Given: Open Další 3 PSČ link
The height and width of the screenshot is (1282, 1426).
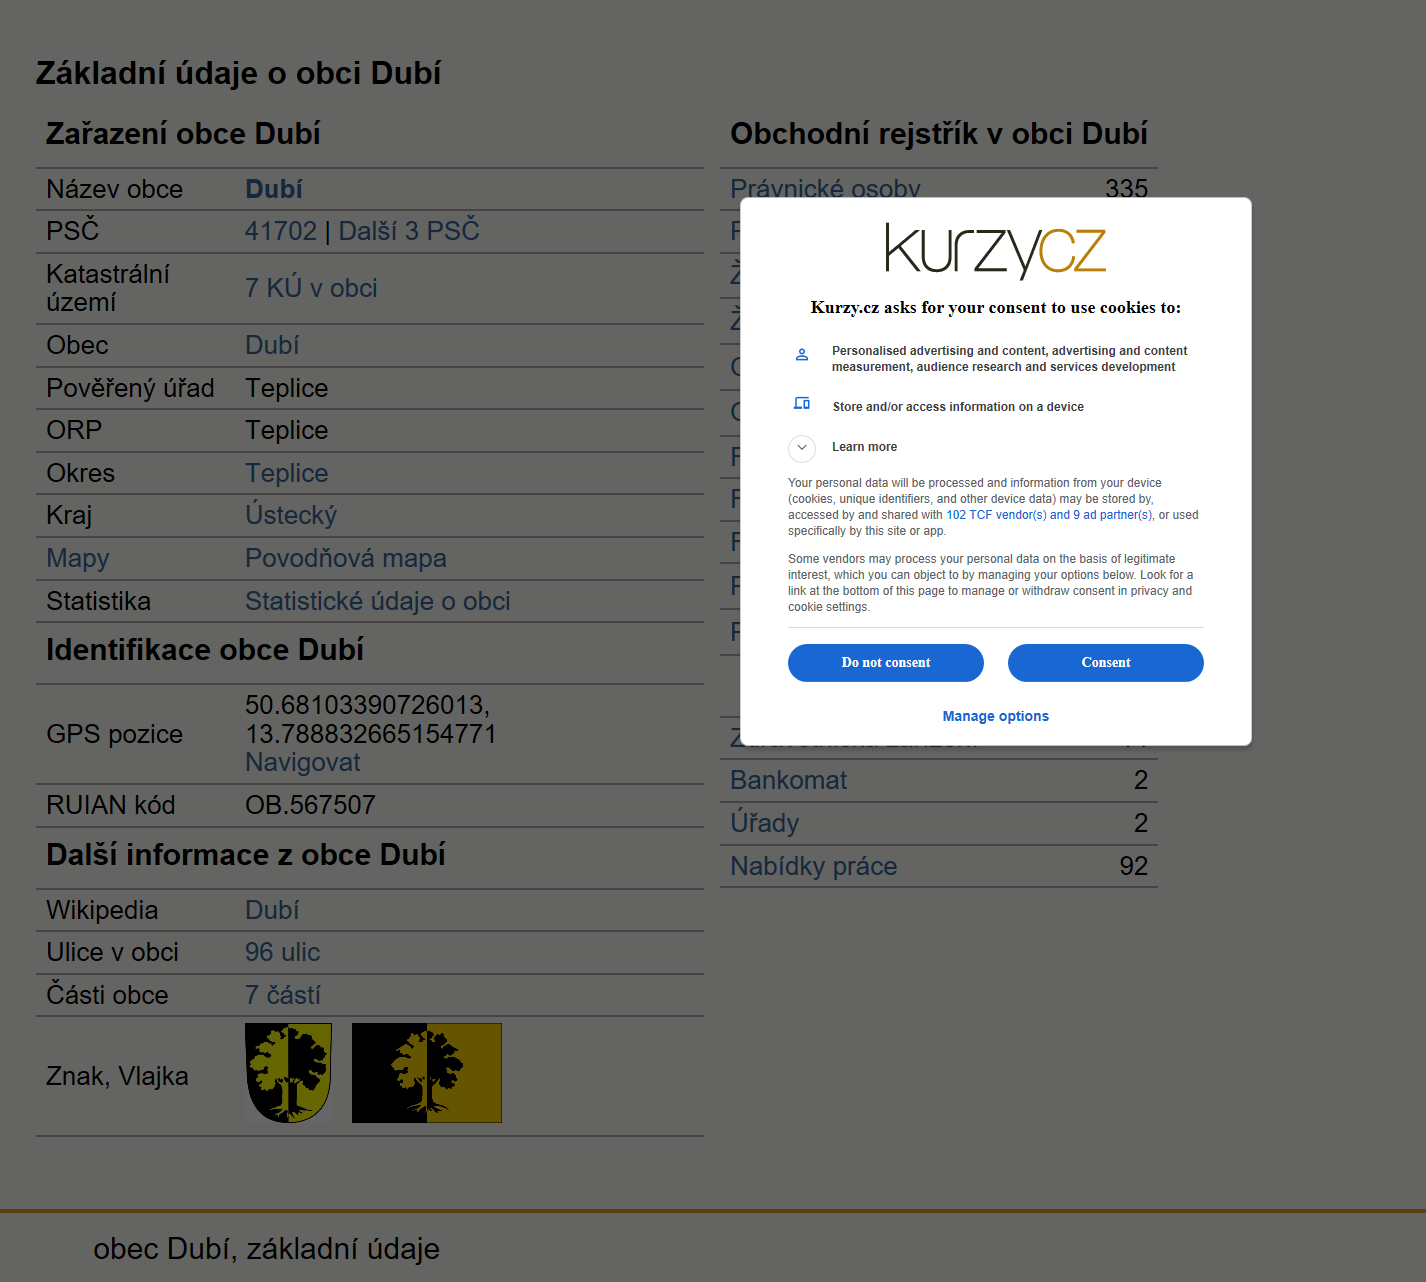Looking at the screenshot, I should click(x=409, y=231).
